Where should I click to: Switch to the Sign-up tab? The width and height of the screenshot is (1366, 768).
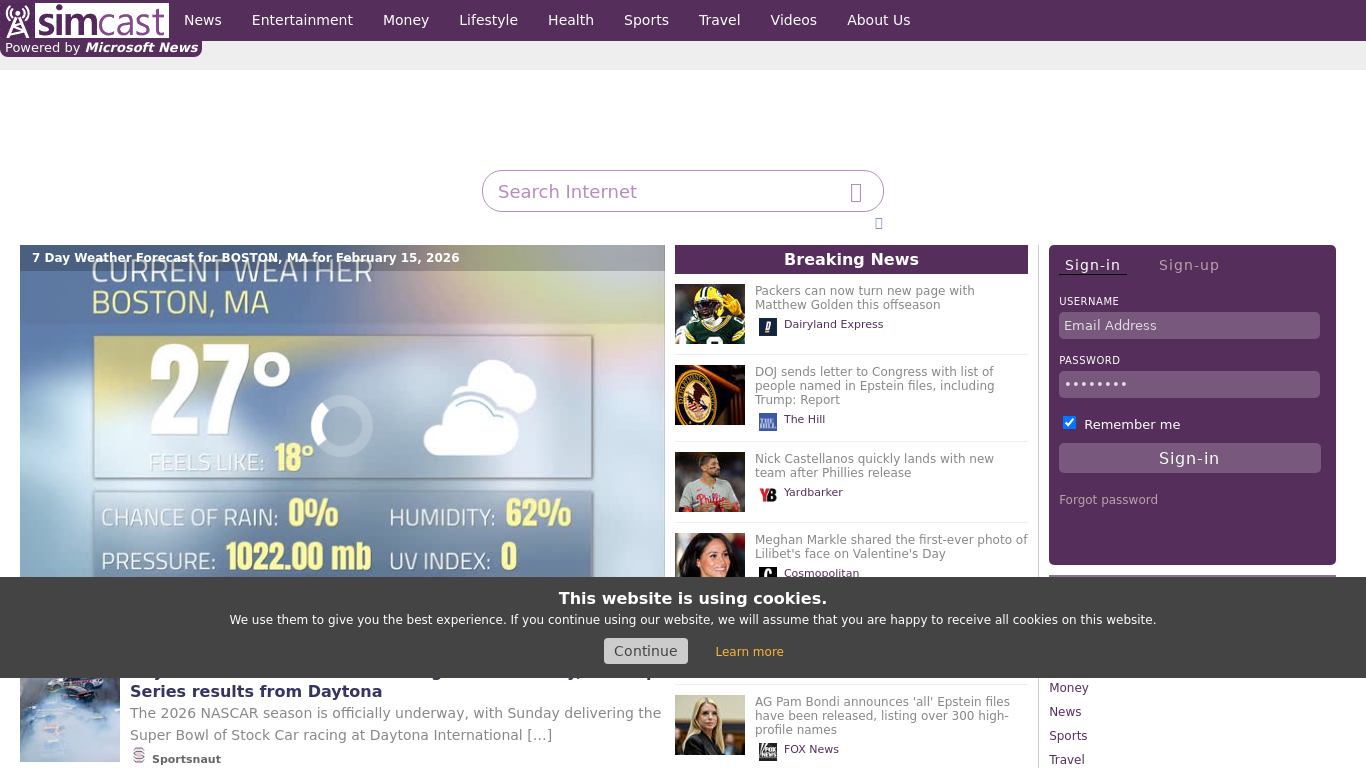[1188, 265]
